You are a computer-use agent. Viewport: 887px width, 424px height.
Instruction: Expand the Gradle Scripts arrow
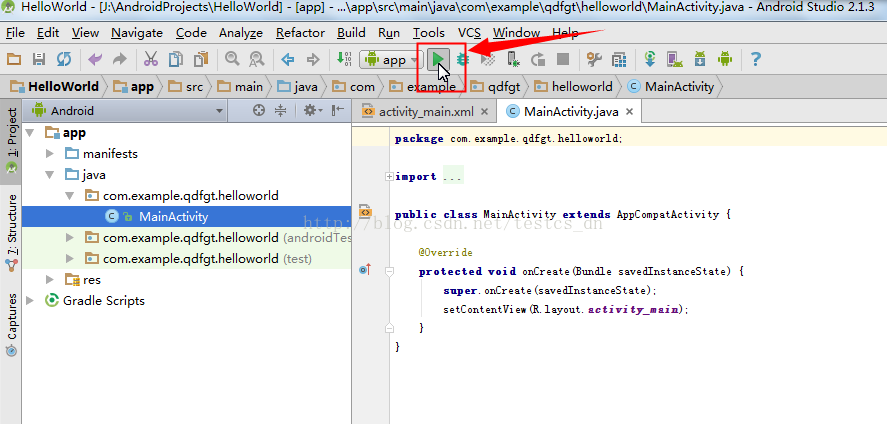tap(30, 300)
